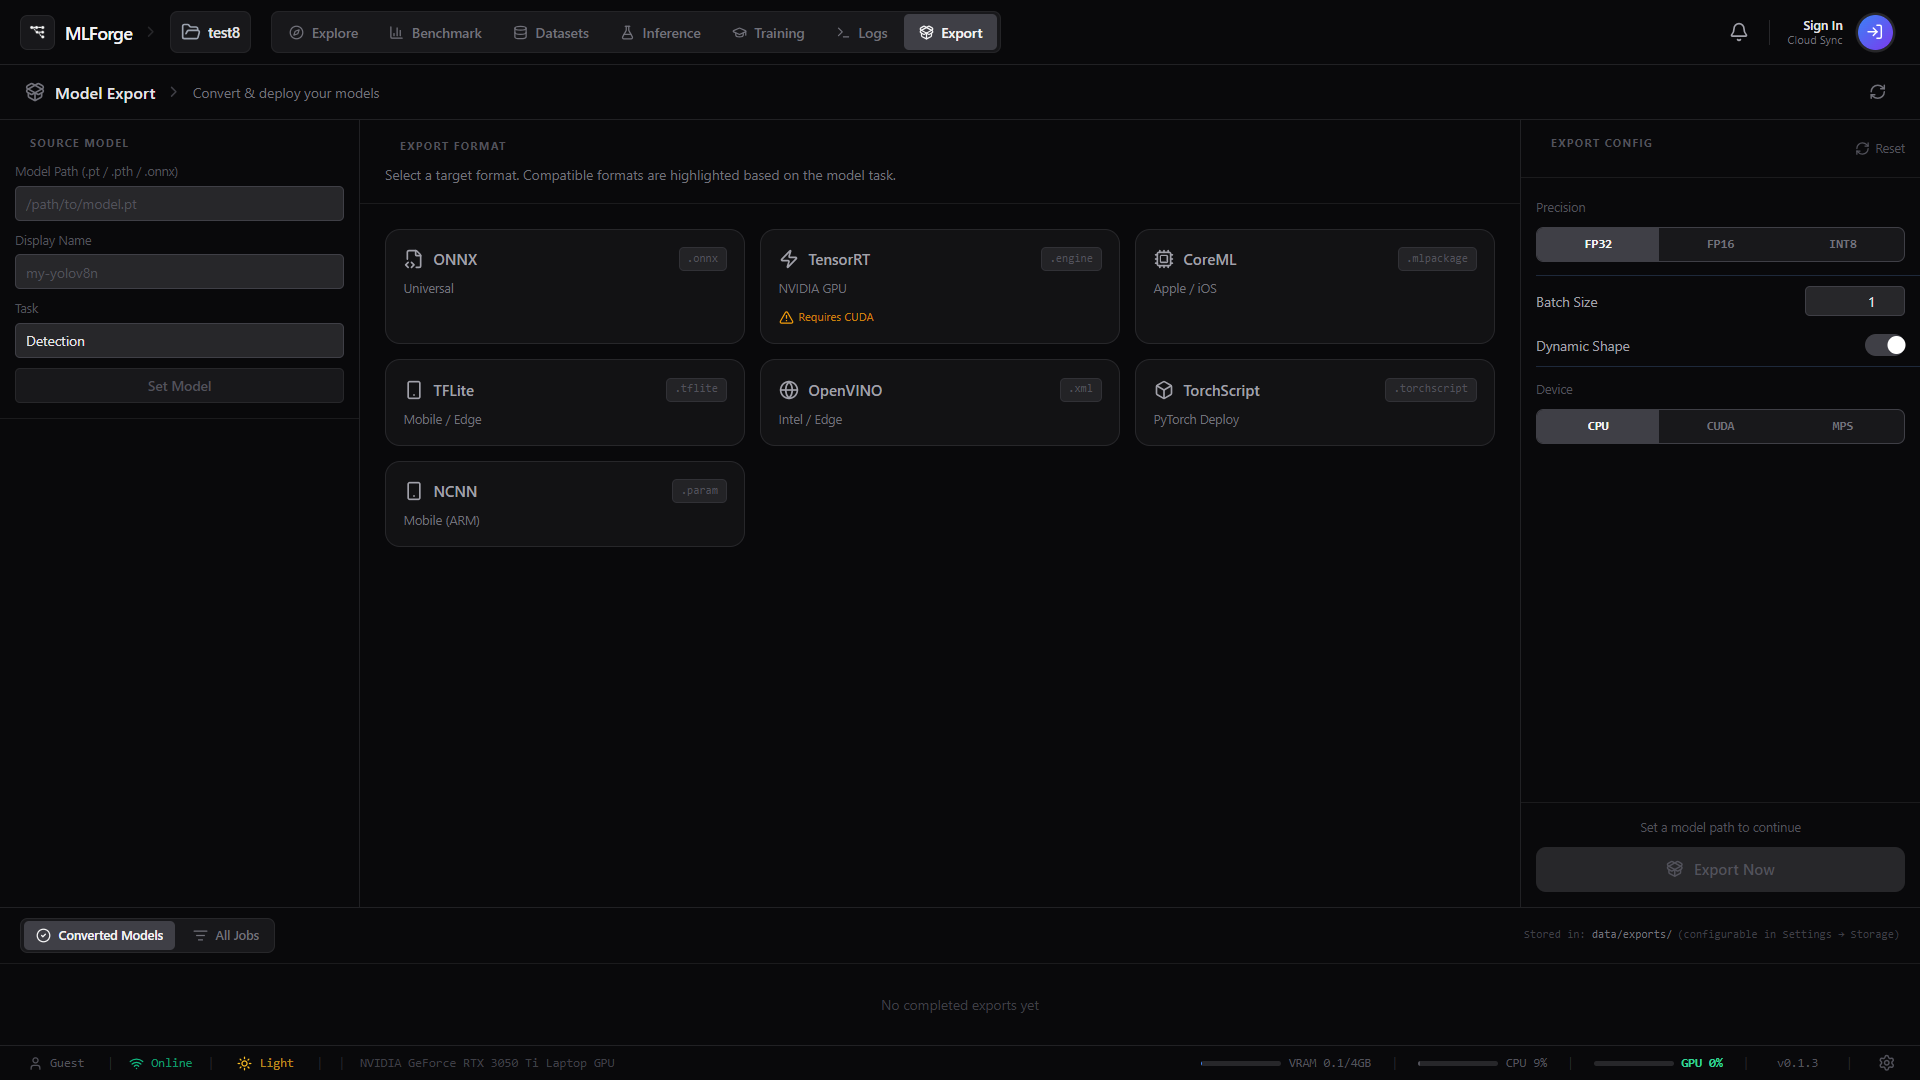Open the test8 project folder
1920x1080 pixels.
pos(211,33)
